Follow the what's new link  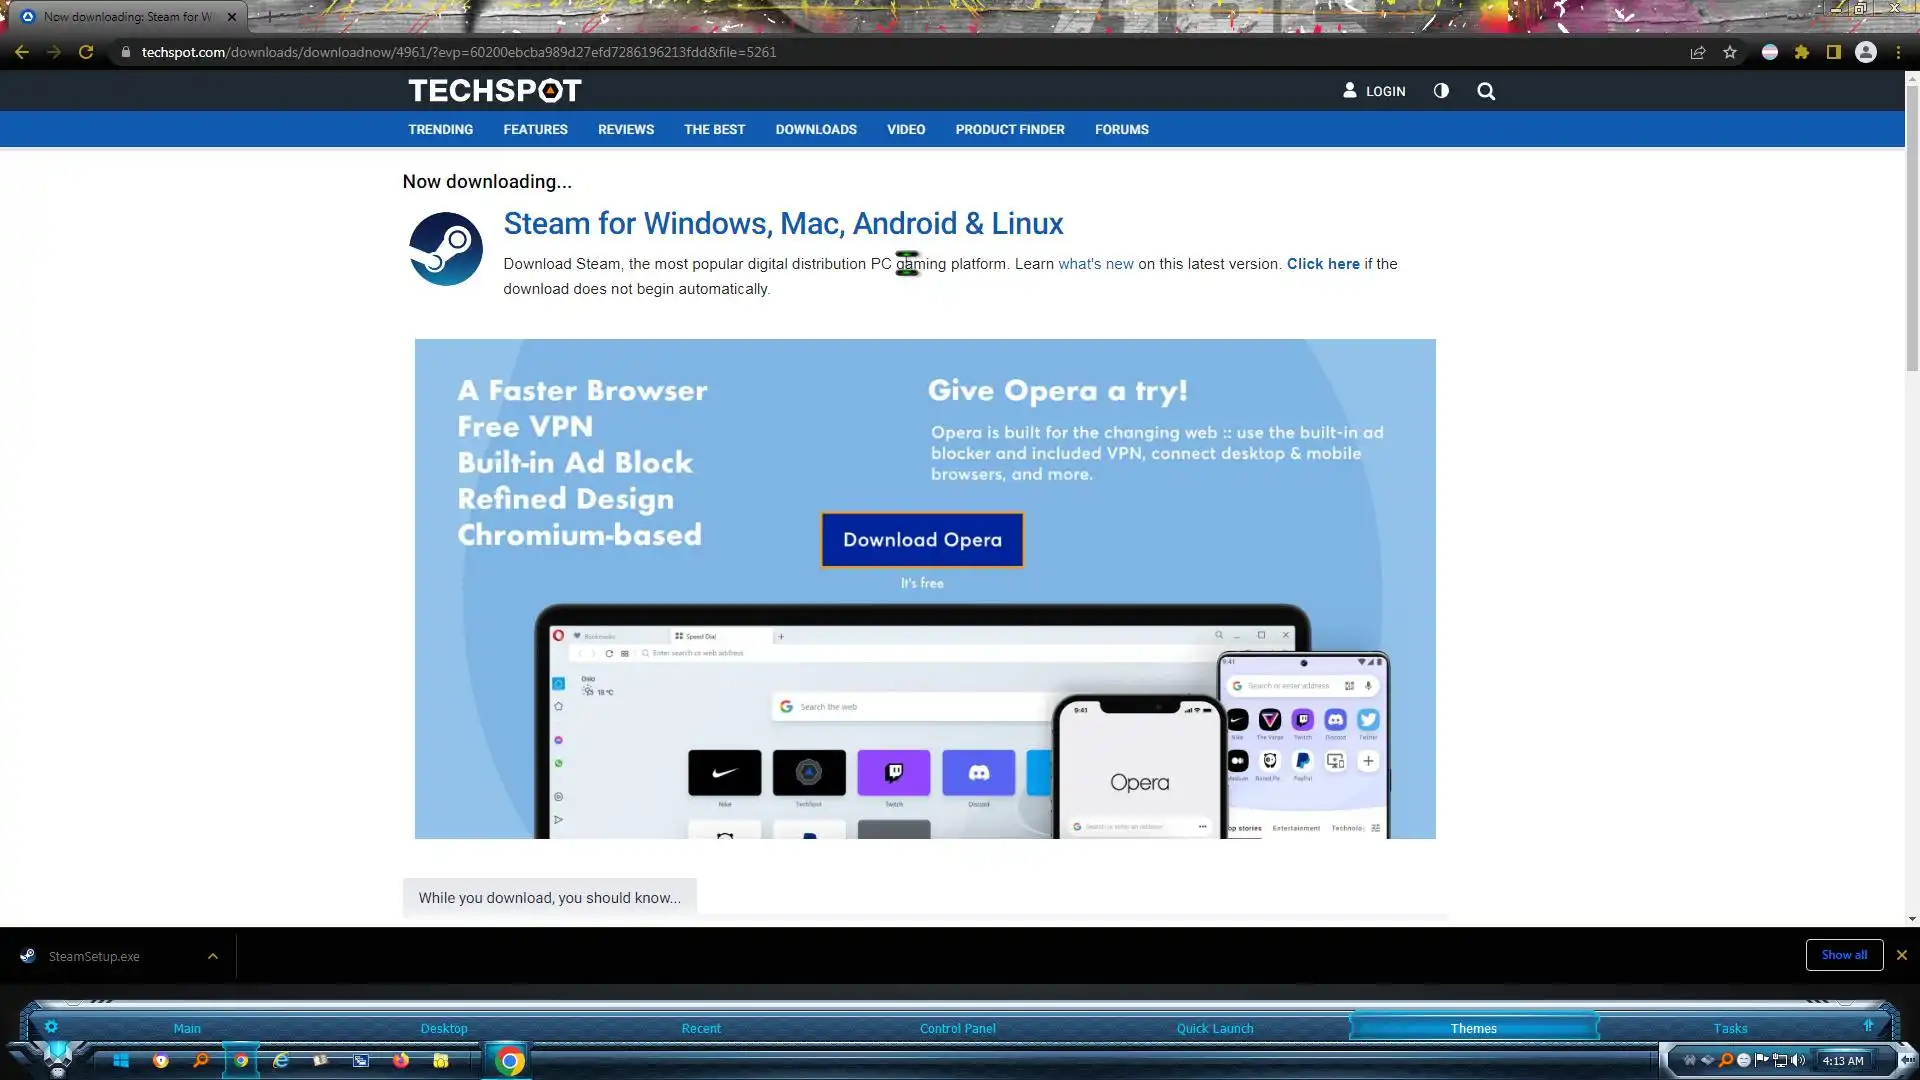click(x=1096, y=264)
